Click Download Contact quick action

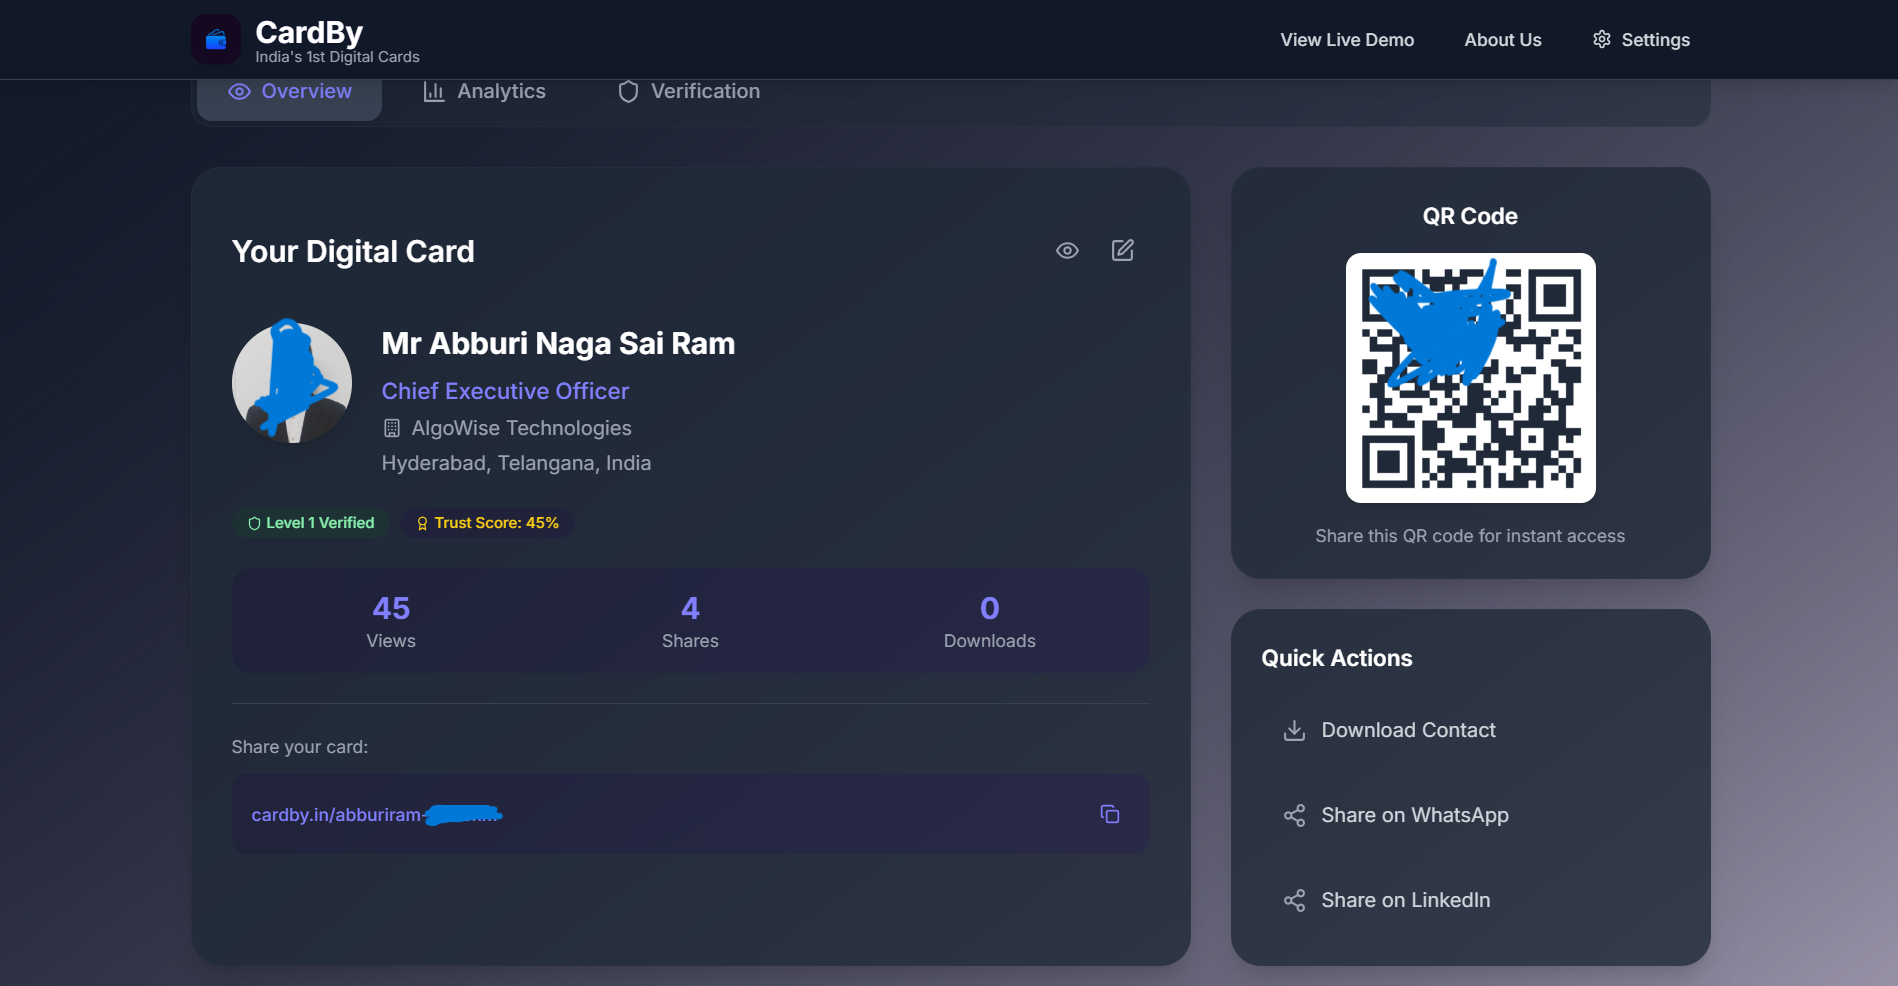[1470, 730]
